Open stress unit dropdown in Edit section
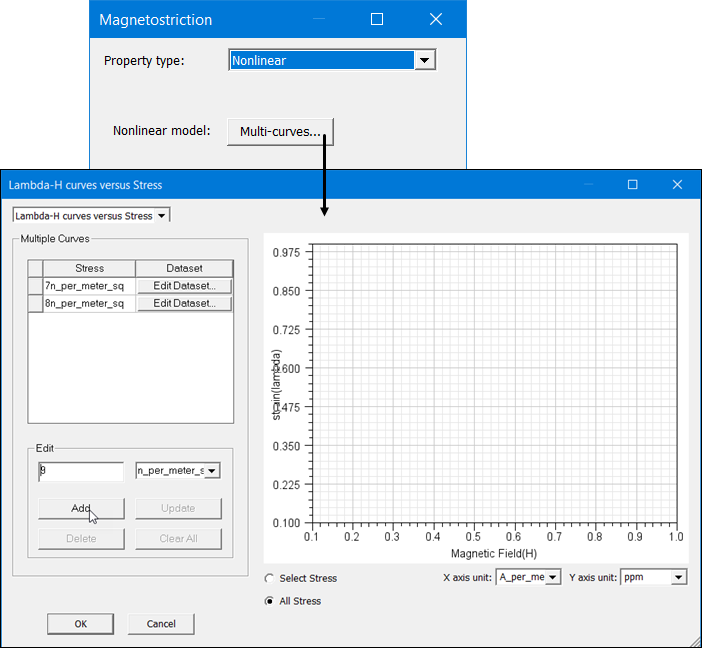Image resolution: width=702 pixels, height=648 pixels. (211, 471)
